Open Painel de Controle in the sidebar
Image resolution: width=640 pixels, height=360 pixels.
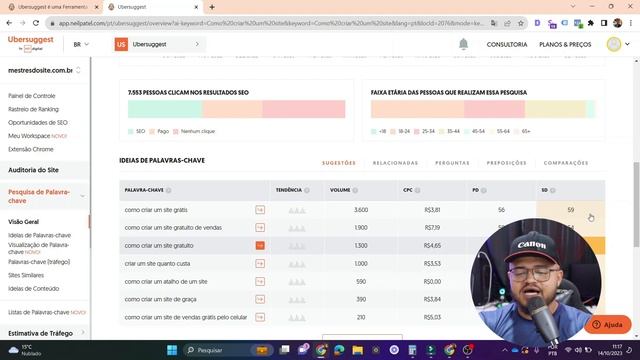(31, 96)
